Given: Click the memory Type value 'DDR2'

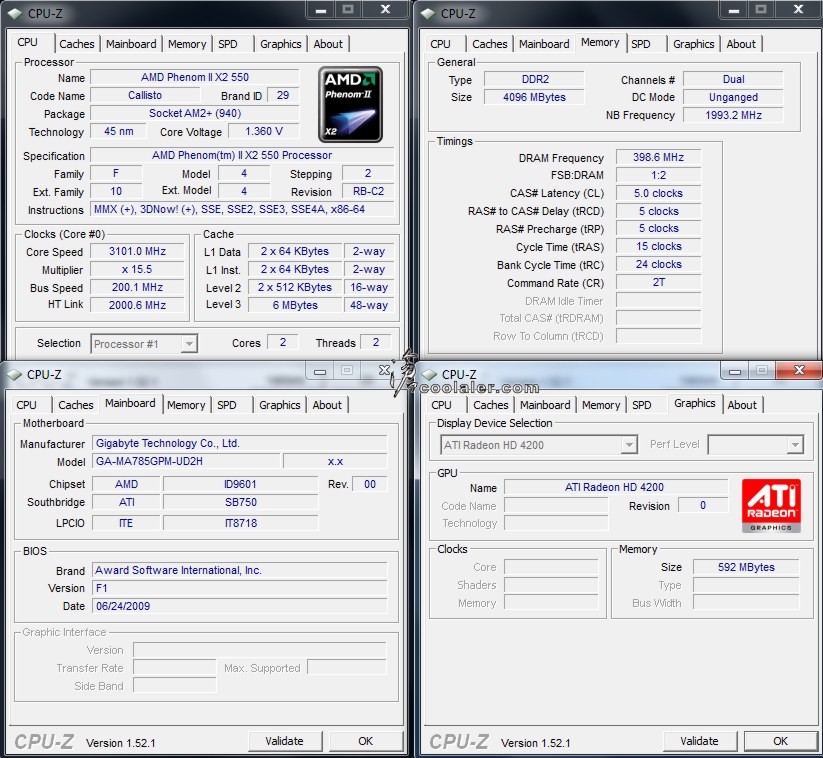Looking at the screenshot, I should coord(534,79).
